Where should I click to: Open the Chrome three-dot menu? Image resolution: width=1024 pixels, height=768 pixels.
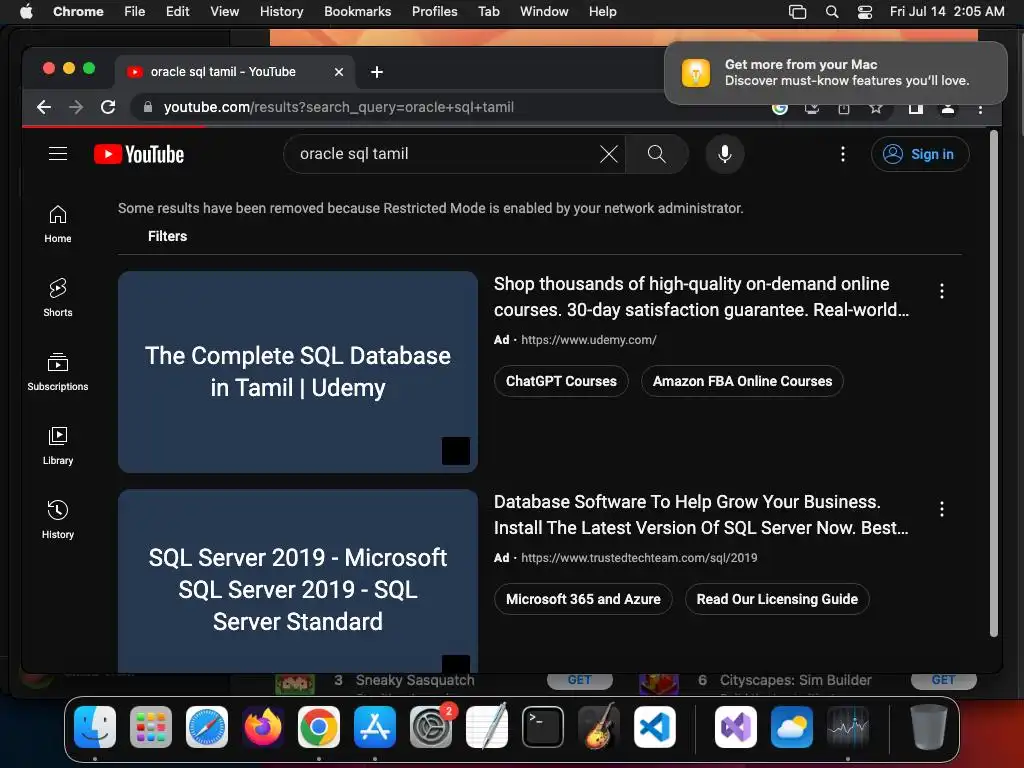pos(980,109)
